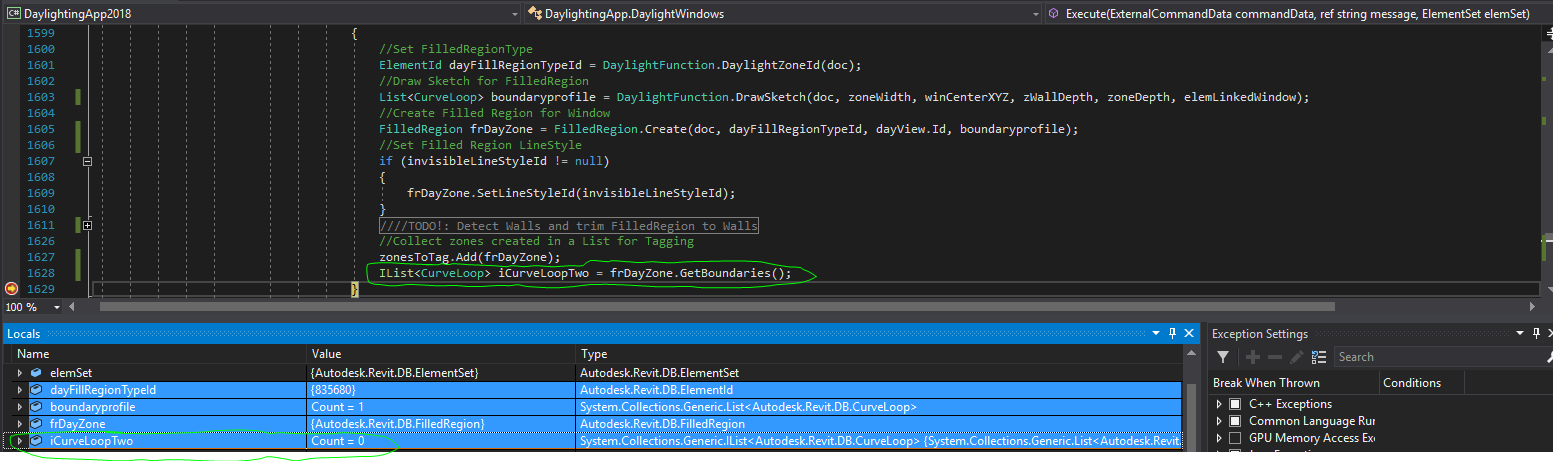
Task: Click the edit conditions pencil icon
Action: click(1296, 357)
